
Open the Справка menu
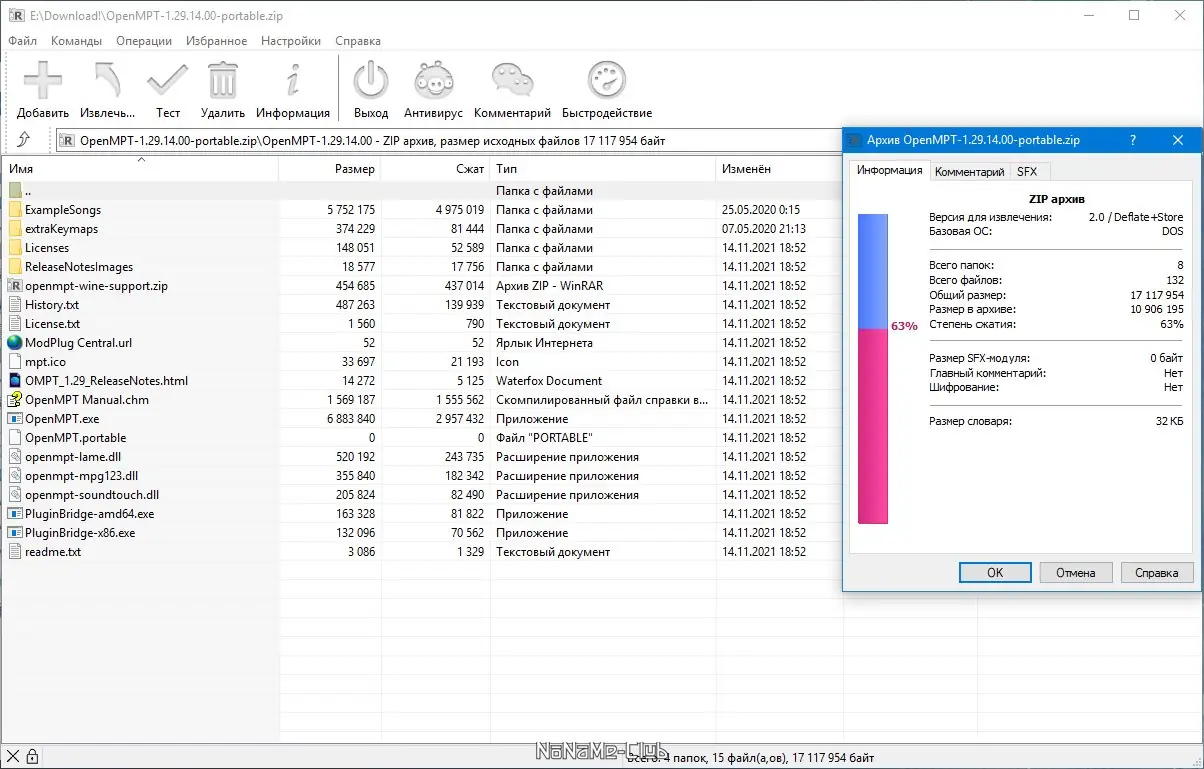tap(358, 41)
